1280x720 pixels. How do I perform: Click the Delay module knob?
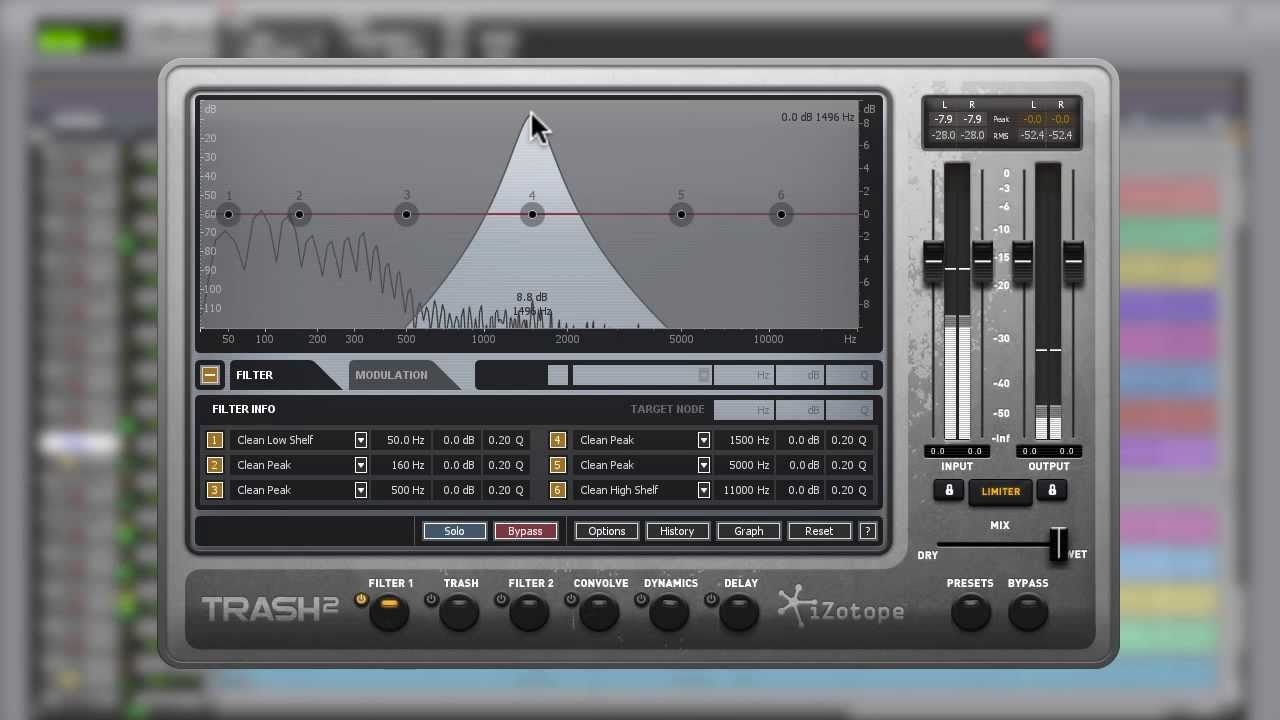point(739,612)
